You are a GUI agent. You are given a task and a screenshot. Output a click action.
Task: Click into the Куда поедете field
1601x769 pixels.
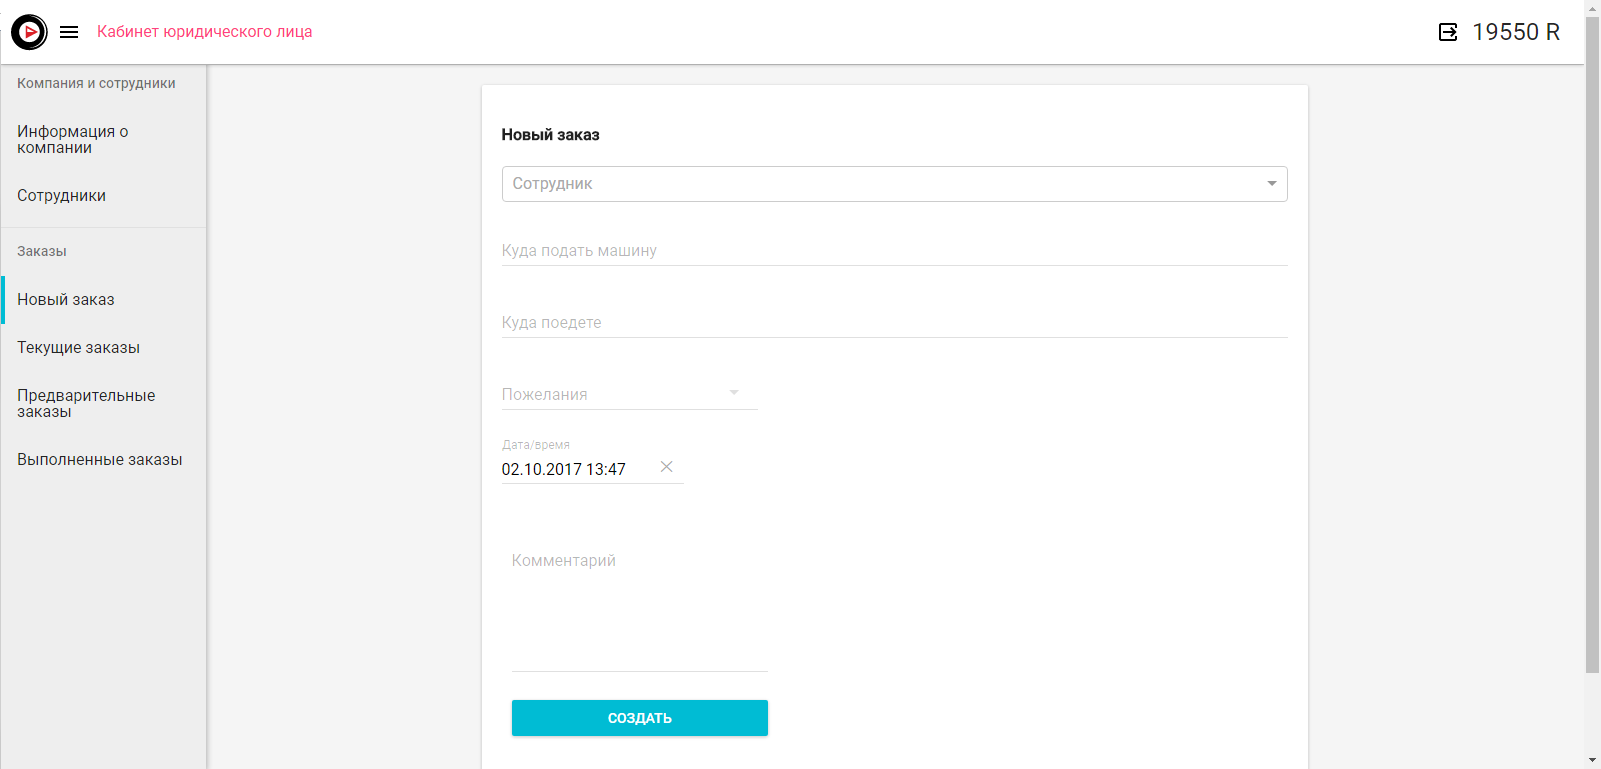pos(894,323)
